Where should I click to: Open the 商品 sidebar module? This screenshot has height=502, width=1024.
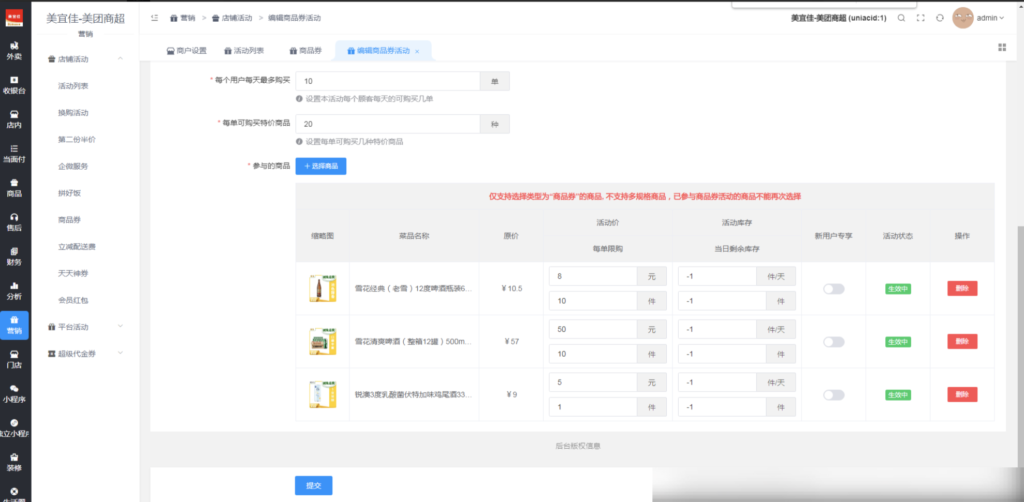click(x=14, y=187)
